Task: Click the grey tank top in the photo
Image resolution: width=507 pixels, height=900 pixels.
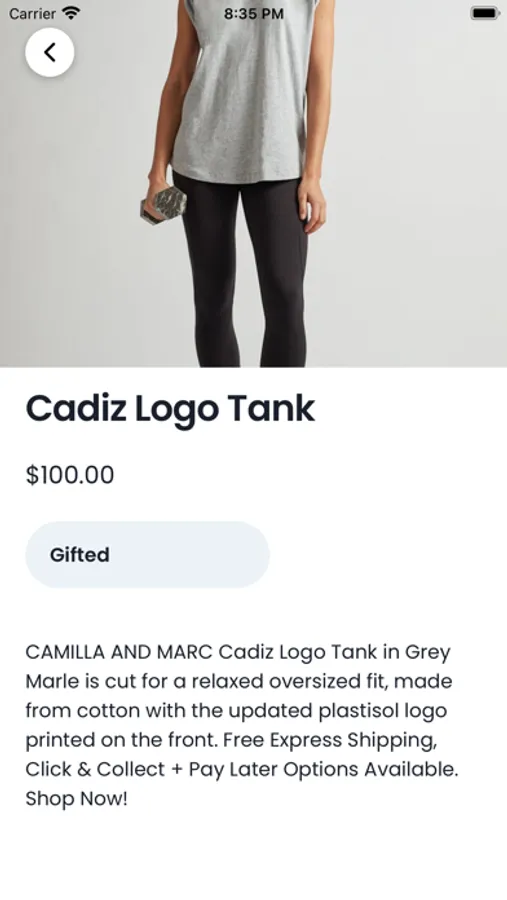Action: (243, 92)
